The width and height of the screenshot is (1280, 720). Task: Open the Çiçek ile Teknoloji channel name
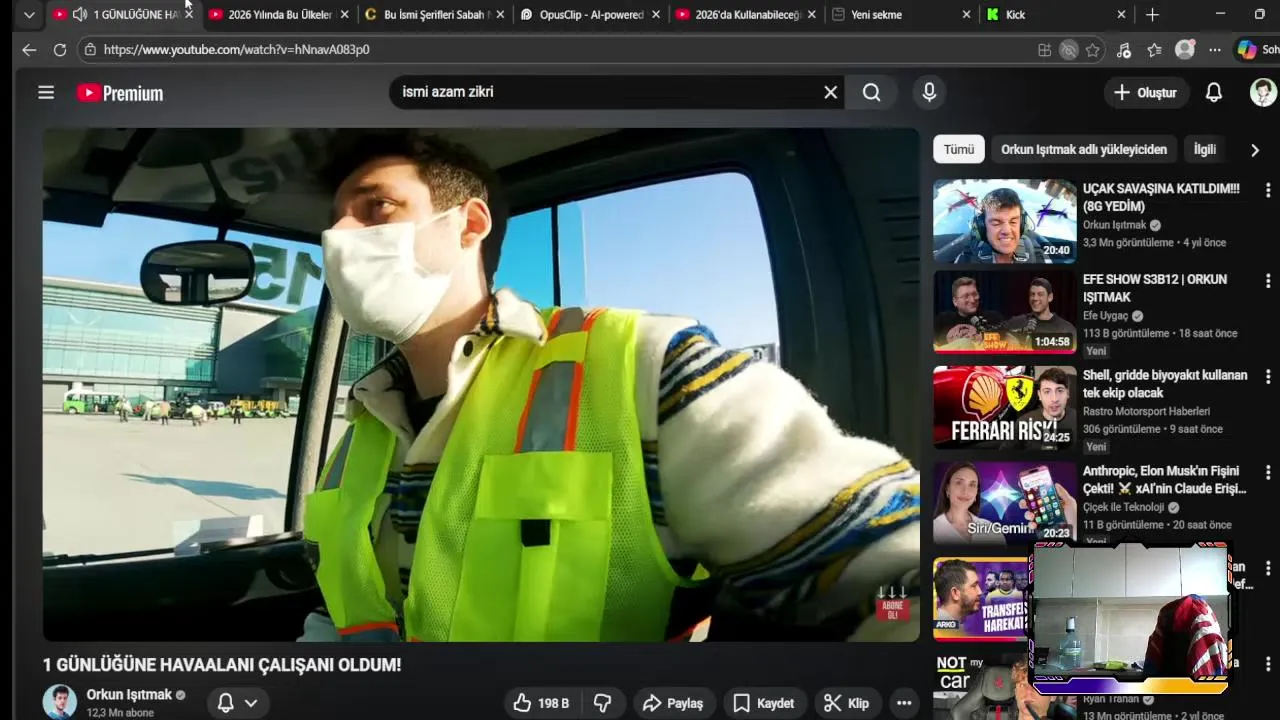pos(1123,507)
